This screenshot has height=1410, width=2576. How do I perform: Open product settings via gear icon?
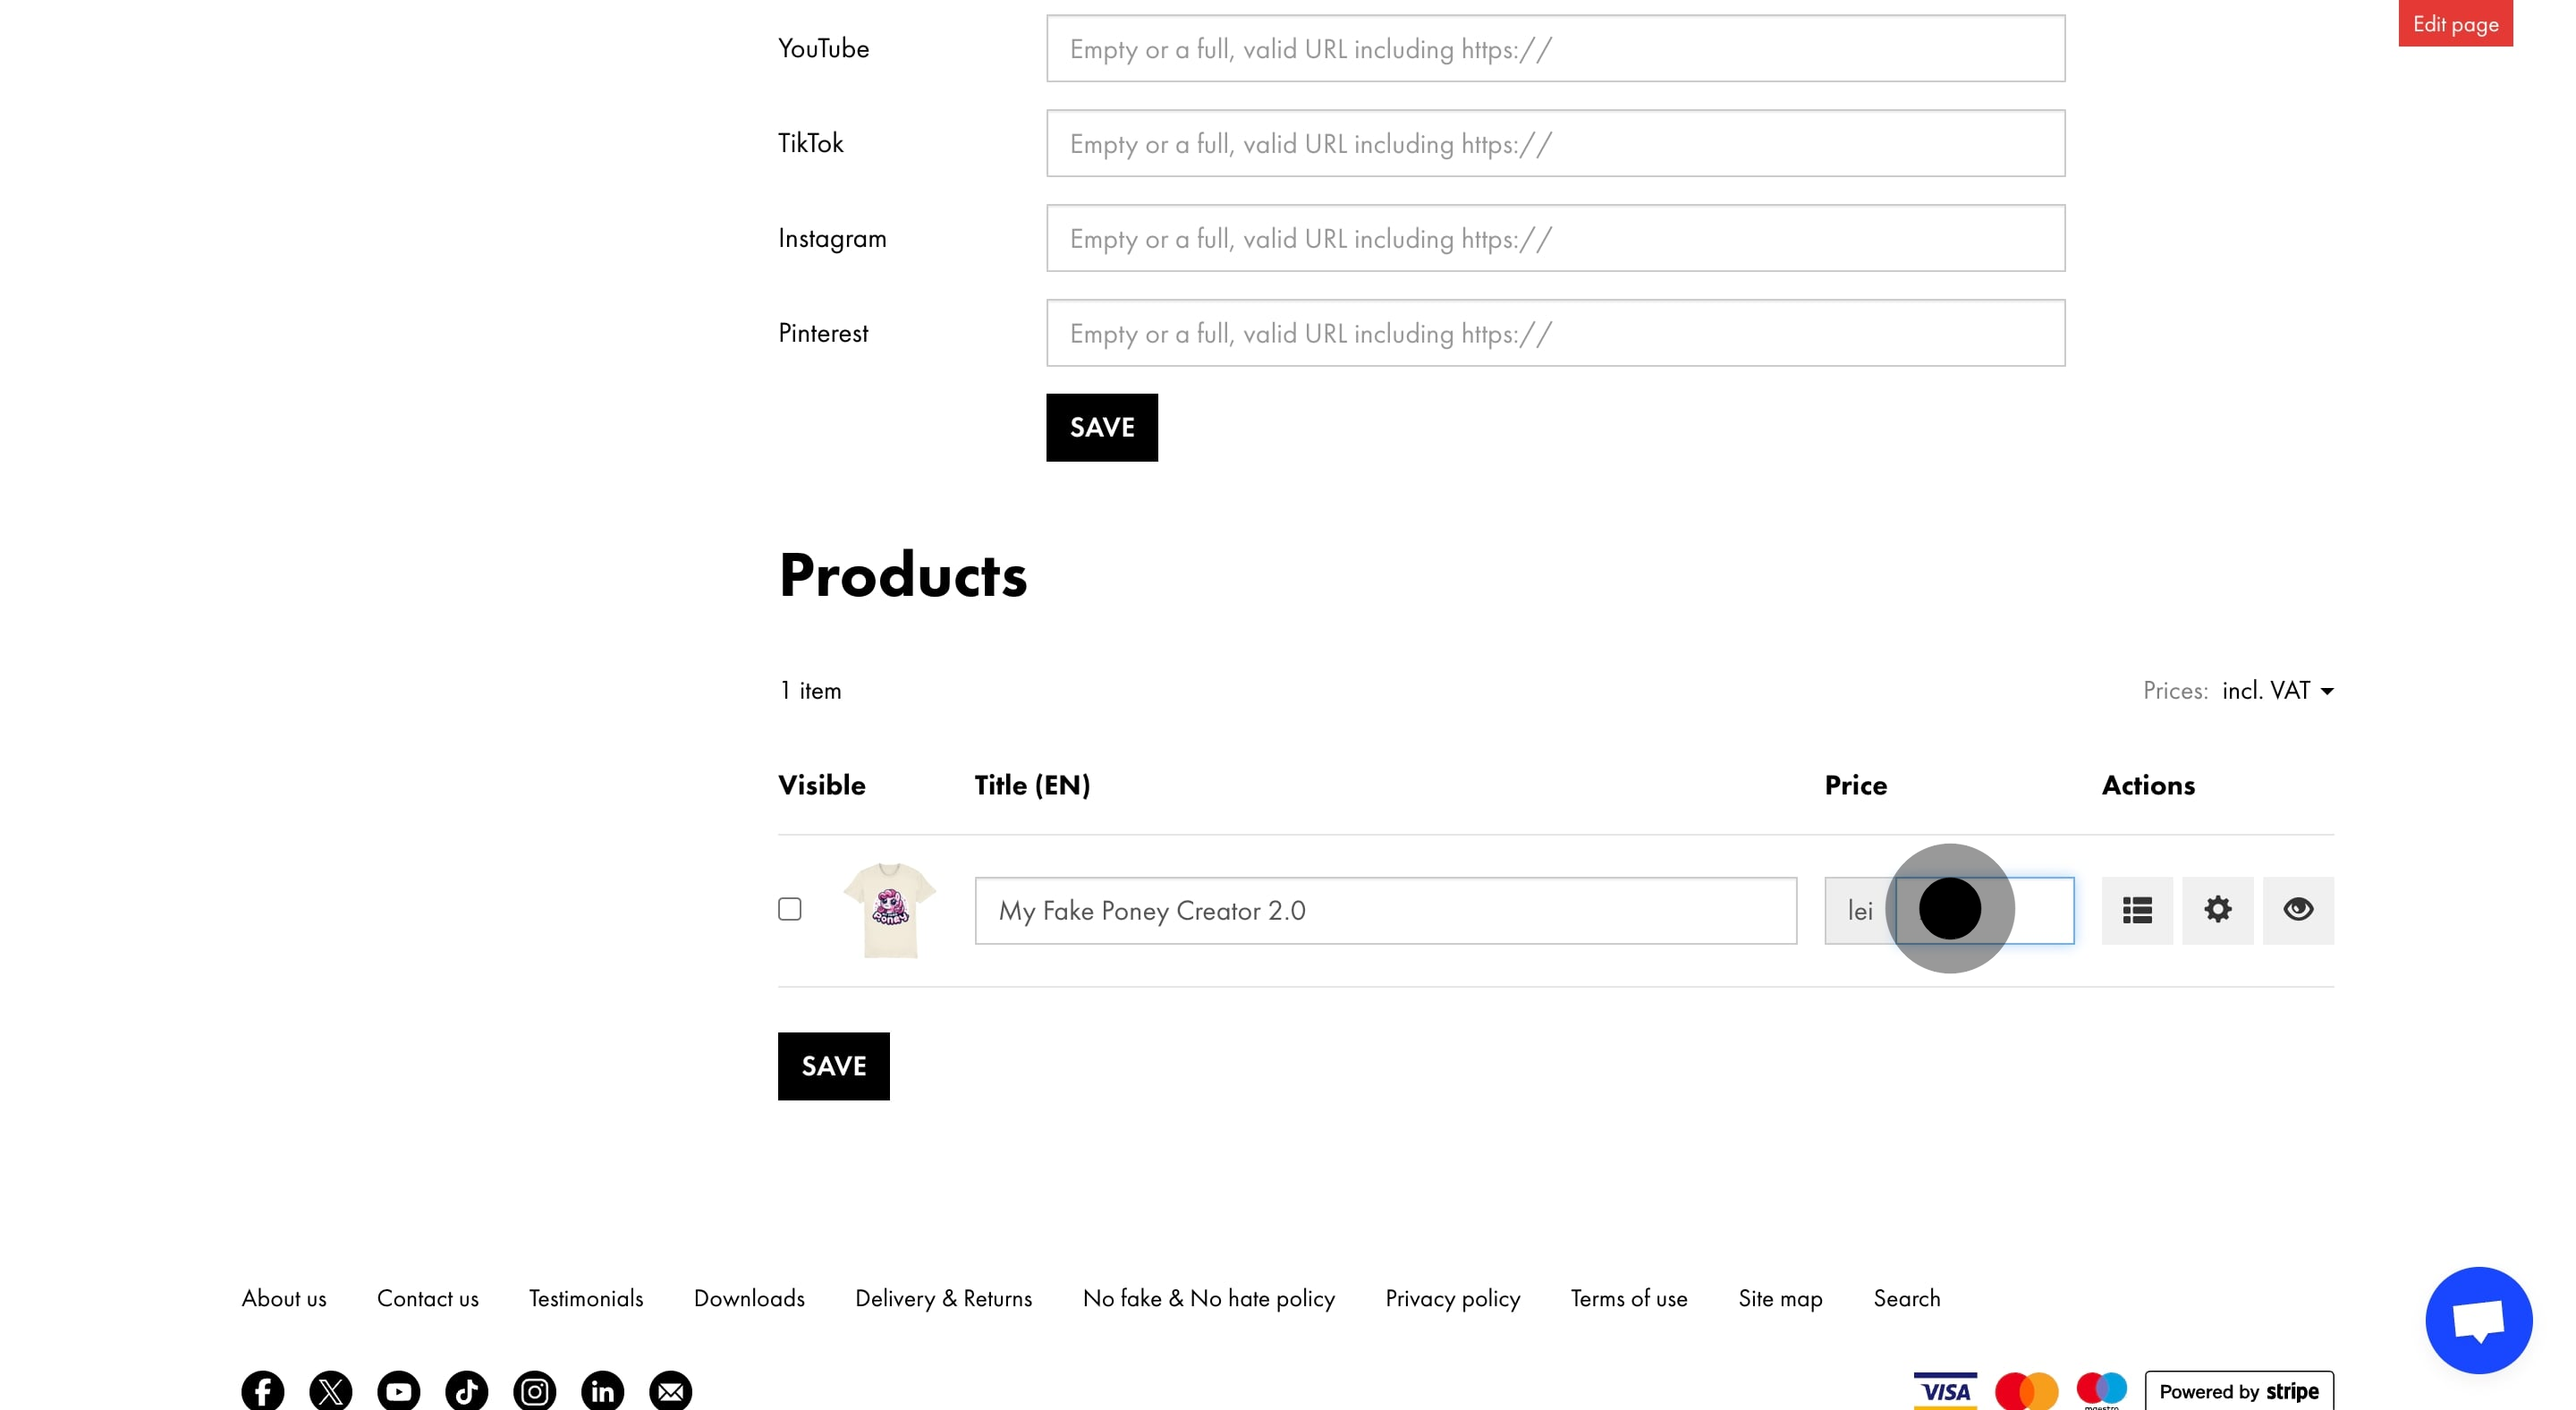(2218, 910)
